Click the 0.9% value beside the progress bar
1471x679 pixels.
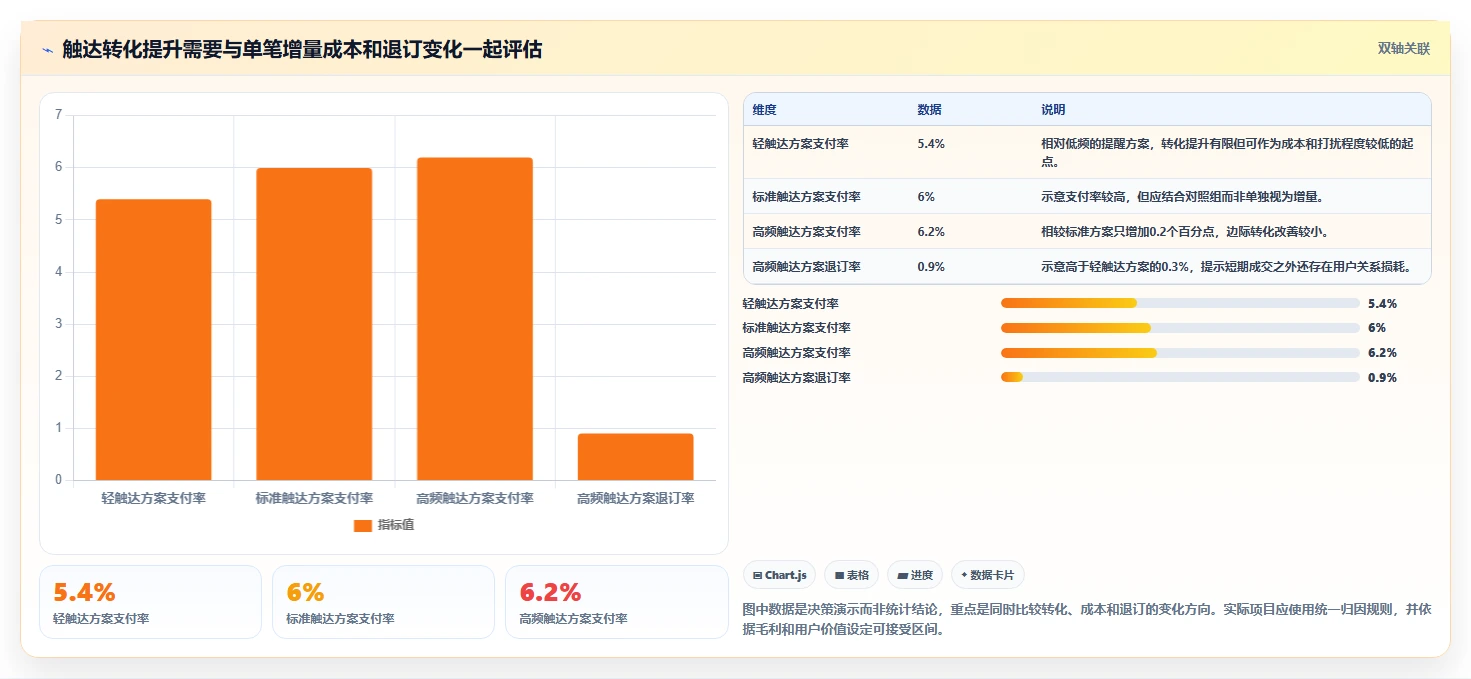(x=1382, y=378)
